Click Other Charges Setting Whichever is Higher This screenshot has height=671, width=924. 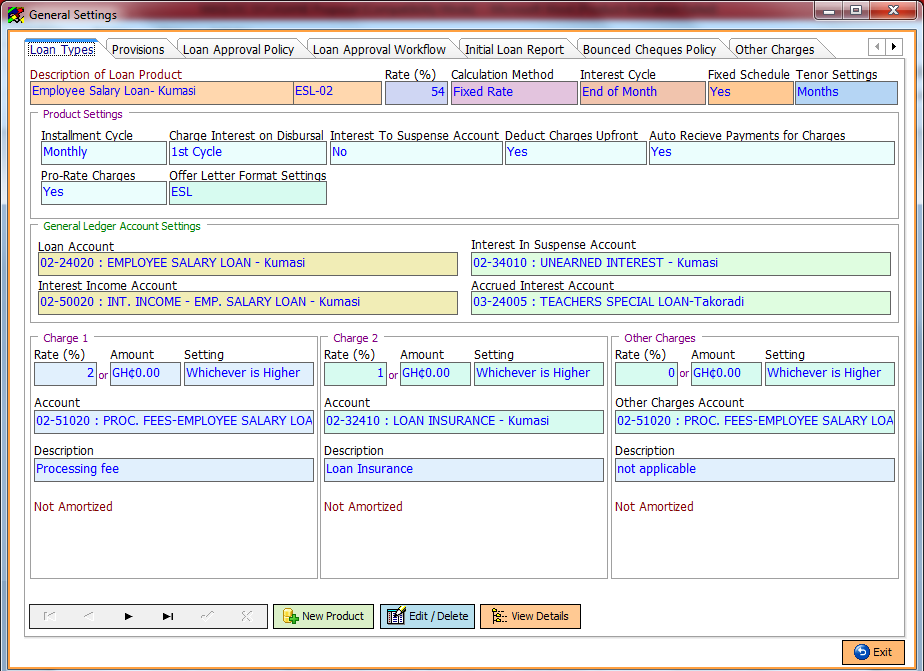pos(830,374)
